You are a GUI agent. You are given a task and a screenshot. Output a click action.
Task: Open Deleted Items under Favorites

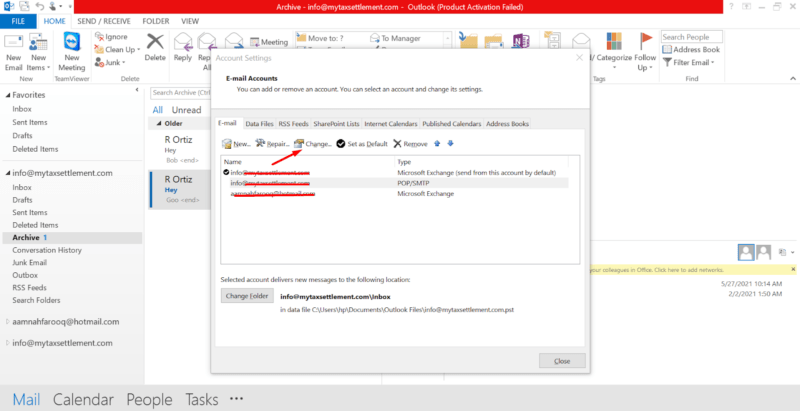click(35, 149)
